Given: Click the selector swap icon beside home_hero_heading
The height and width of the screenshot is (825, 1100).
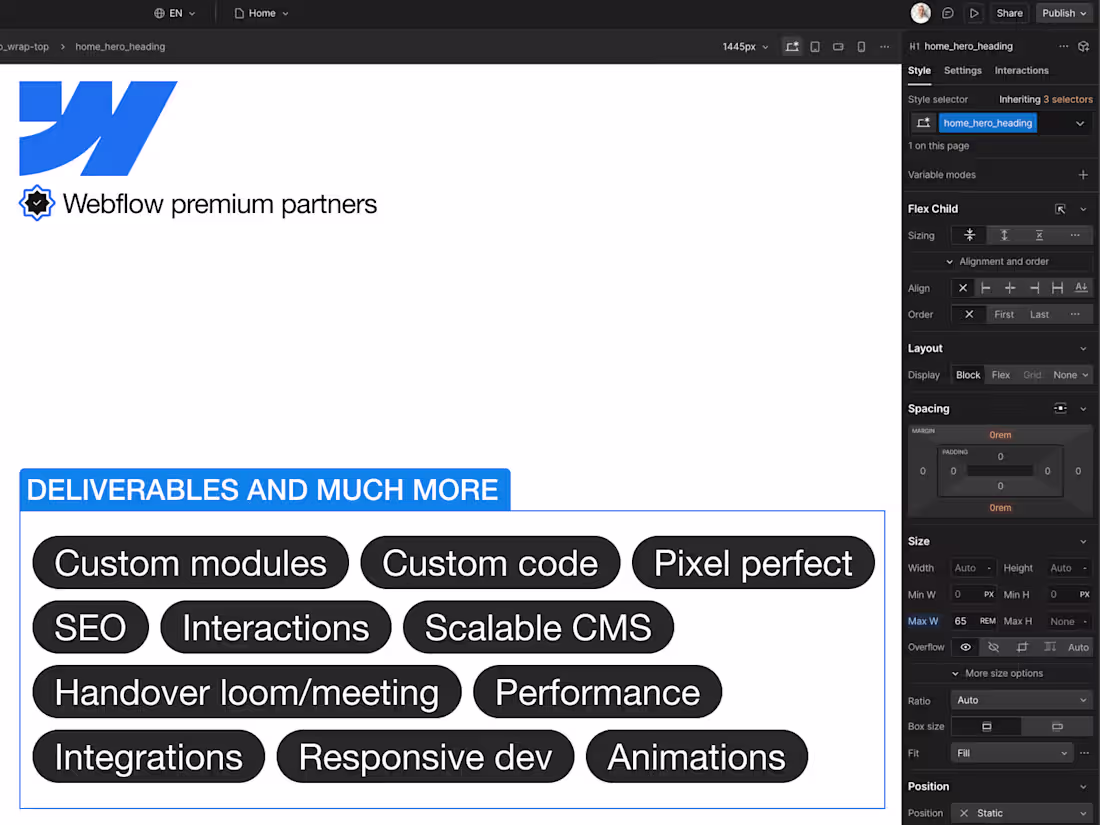Looking at the screenshot, I should click(x=922, y=122).
